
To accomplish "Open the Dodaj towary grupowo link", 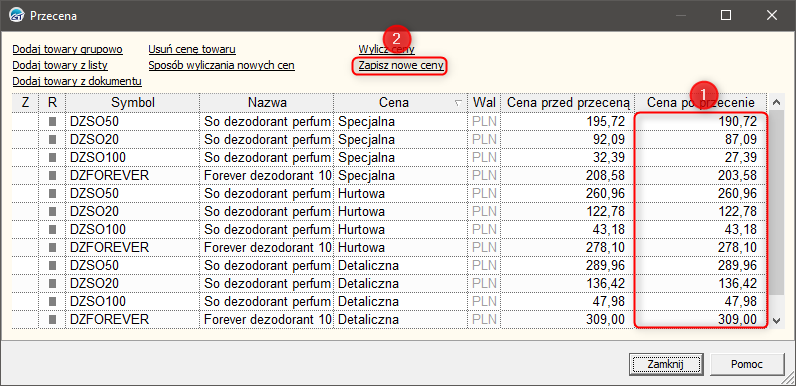I will pos(68,49).
